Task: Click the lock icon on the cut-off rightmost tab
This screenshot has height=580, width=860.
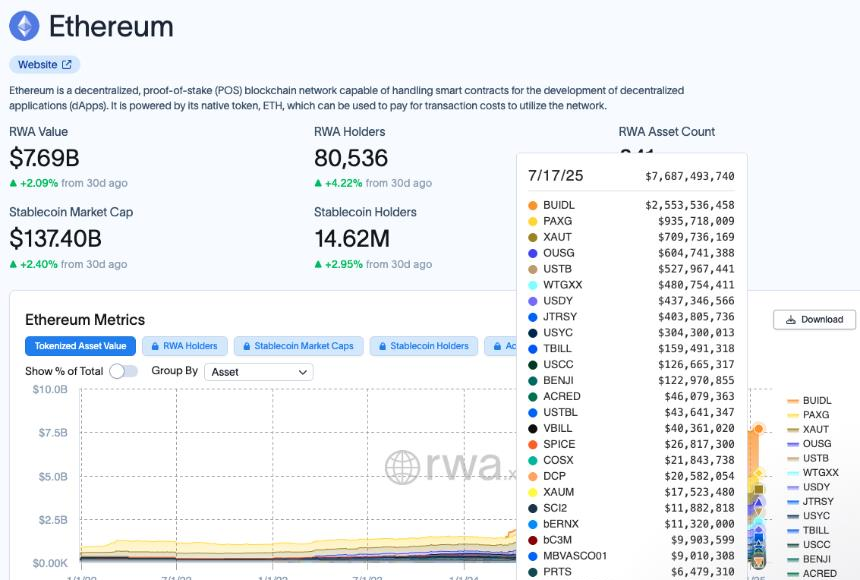Action: [495, 346]
